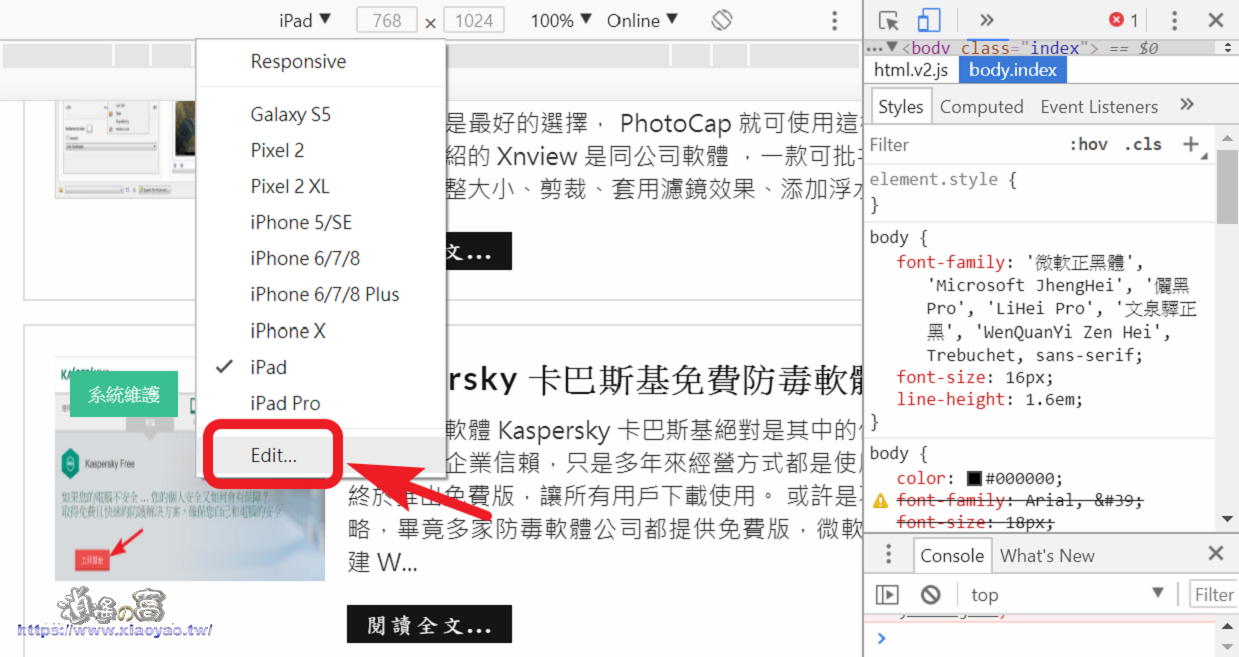Add new style rule plus icon
The width and height of the screenshot is (1239, 657).
[x=1190, y=145]
